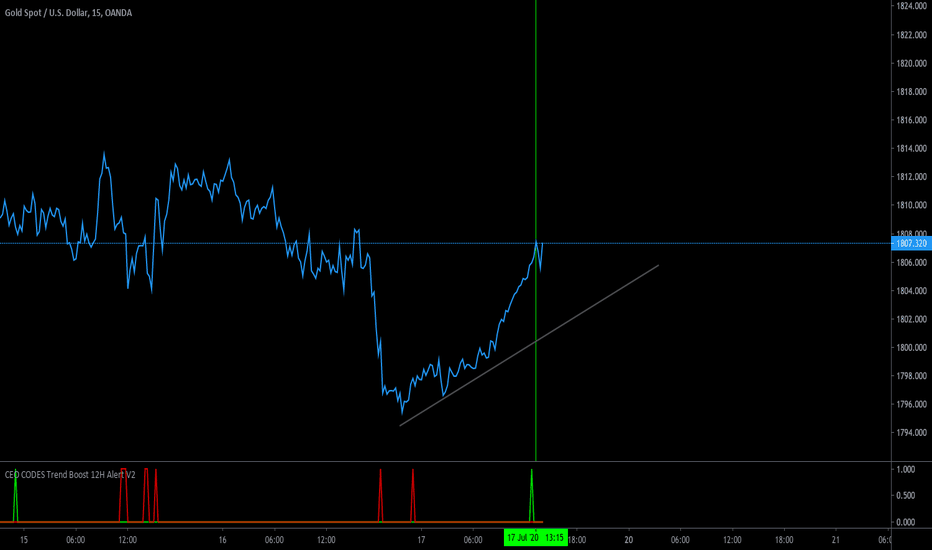Click the 1.000 indicator scale label

coord(906,469)
